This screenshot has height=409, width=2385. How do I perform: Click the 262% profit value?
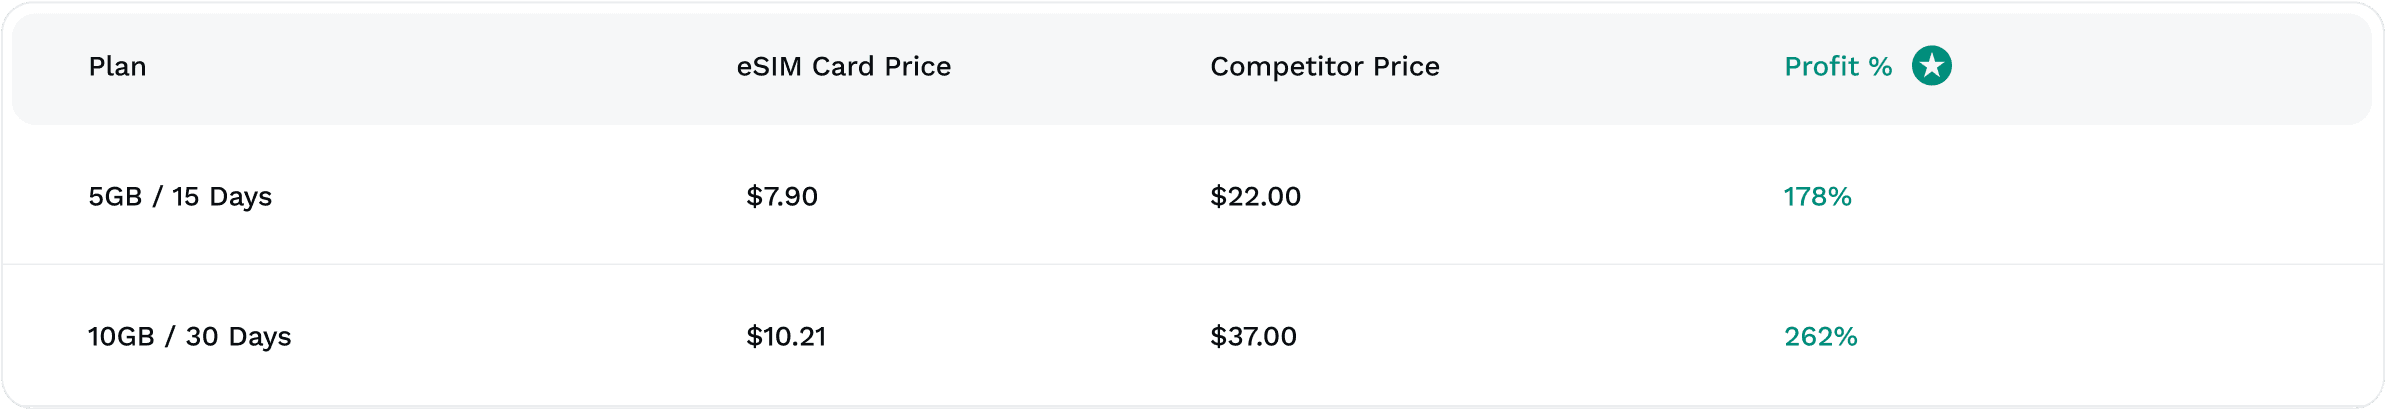coord(1820,336)
